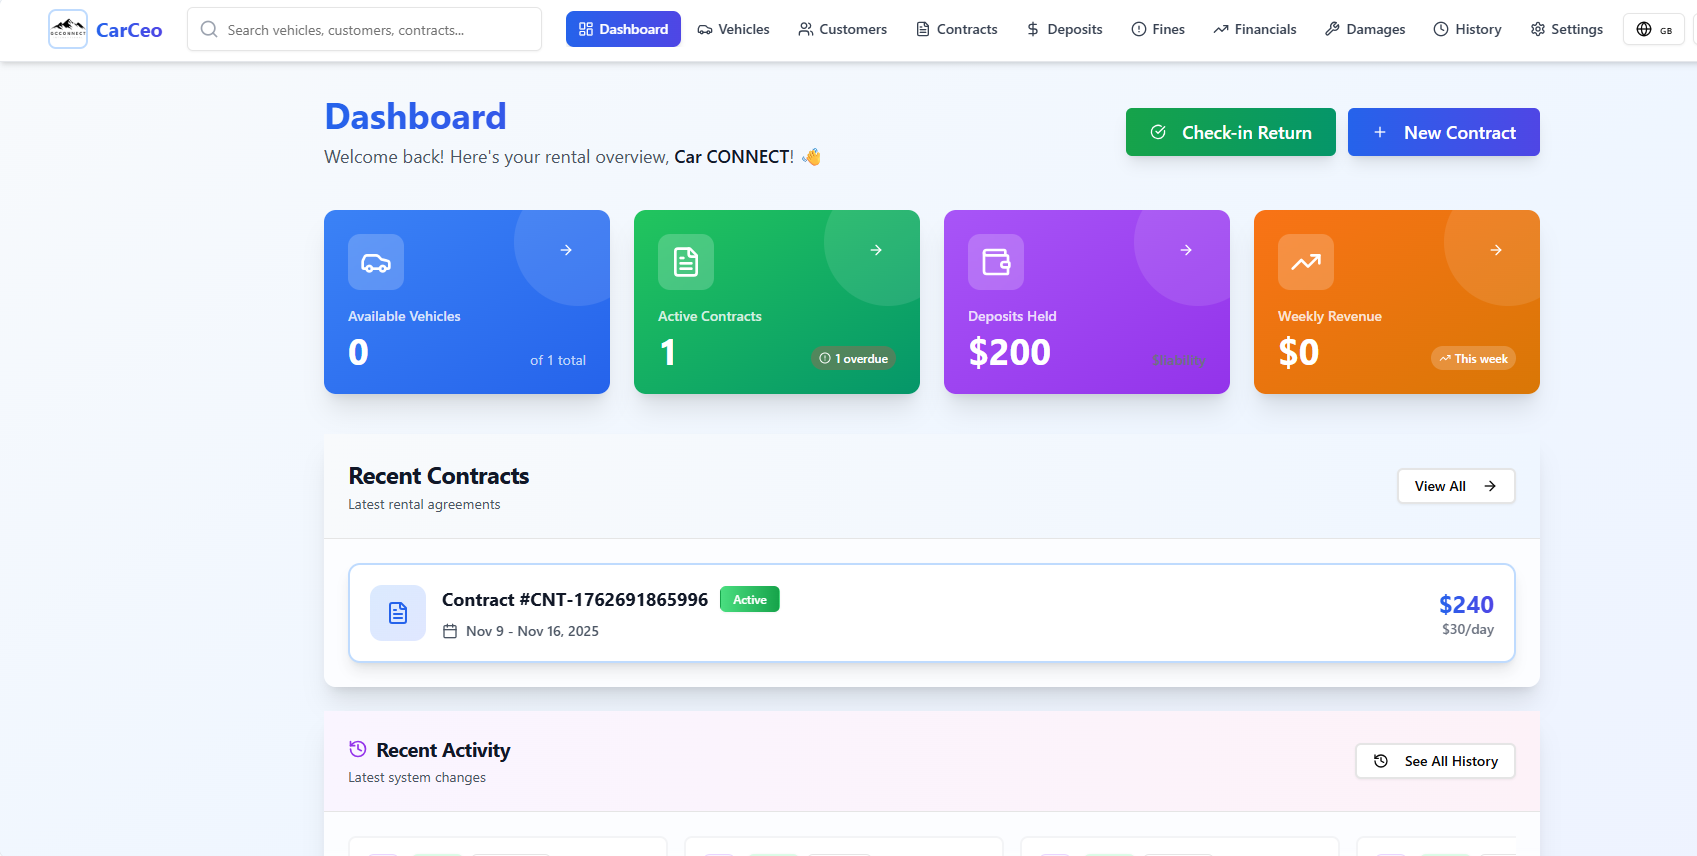Focus the search vehicles, customers, contracts field
This screenshot has width=1697, height=856.
coord(364,29)
